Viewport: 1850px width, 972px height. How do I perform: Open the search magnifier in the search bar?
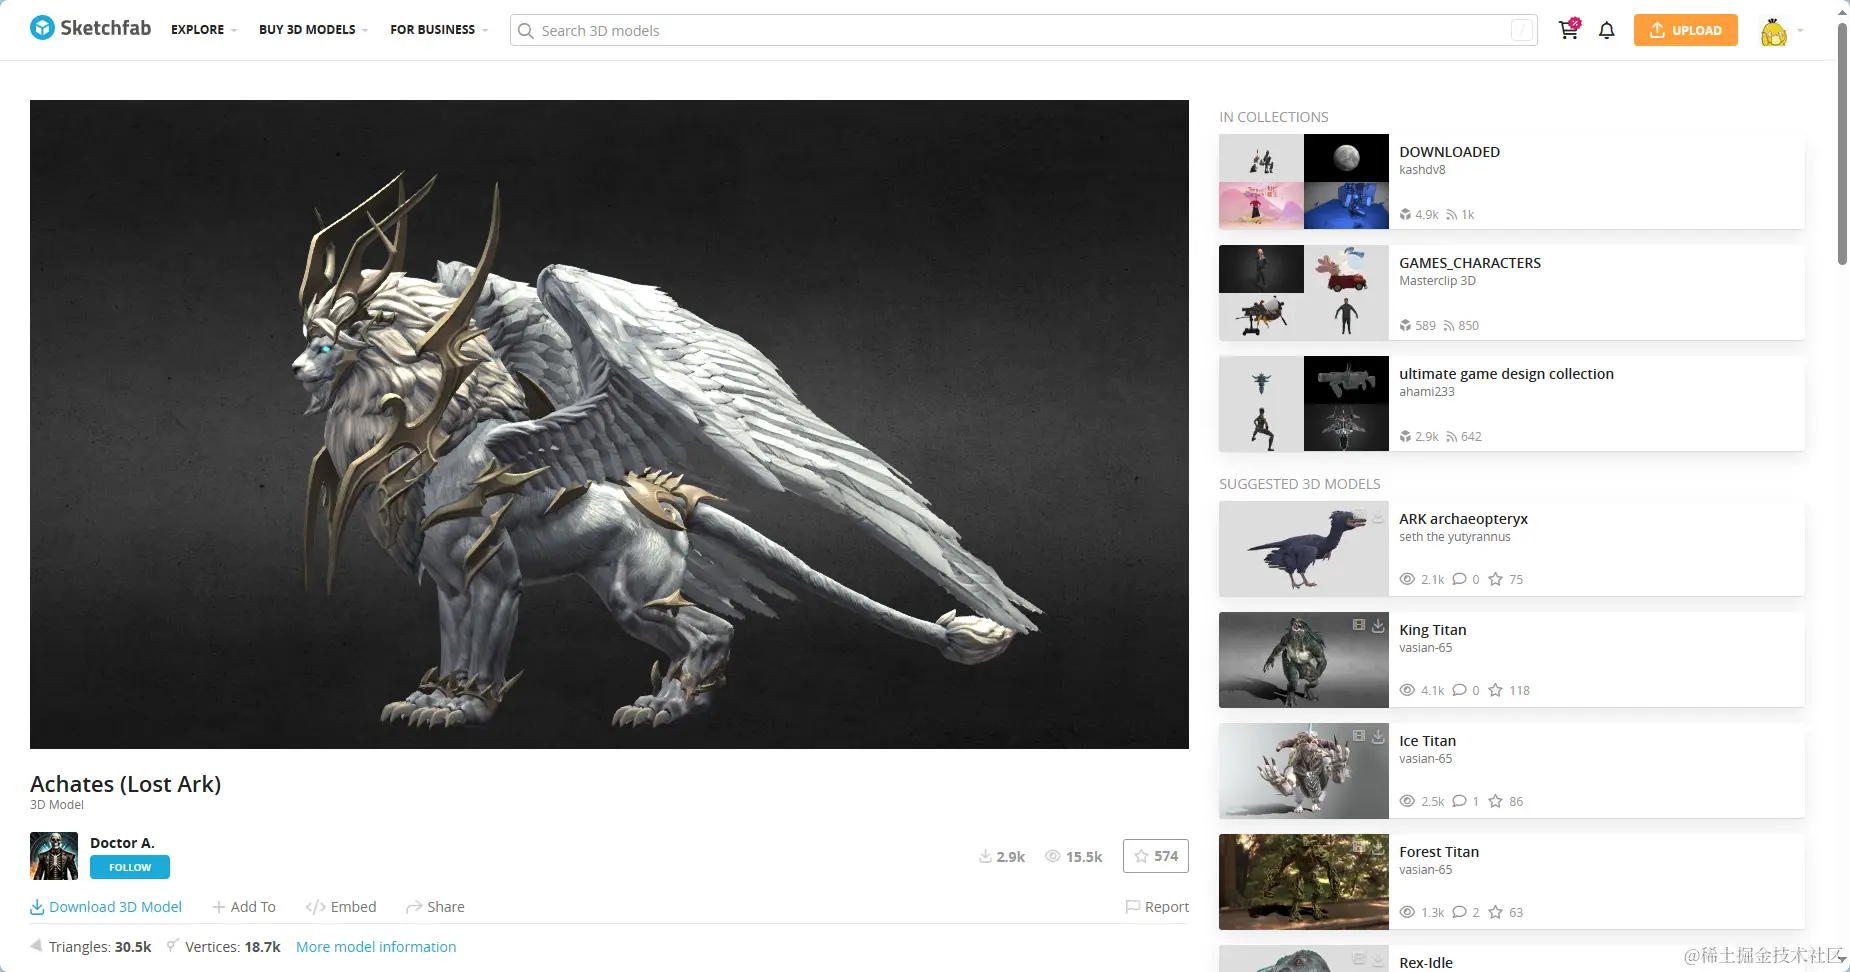click(x=525, y=30)
